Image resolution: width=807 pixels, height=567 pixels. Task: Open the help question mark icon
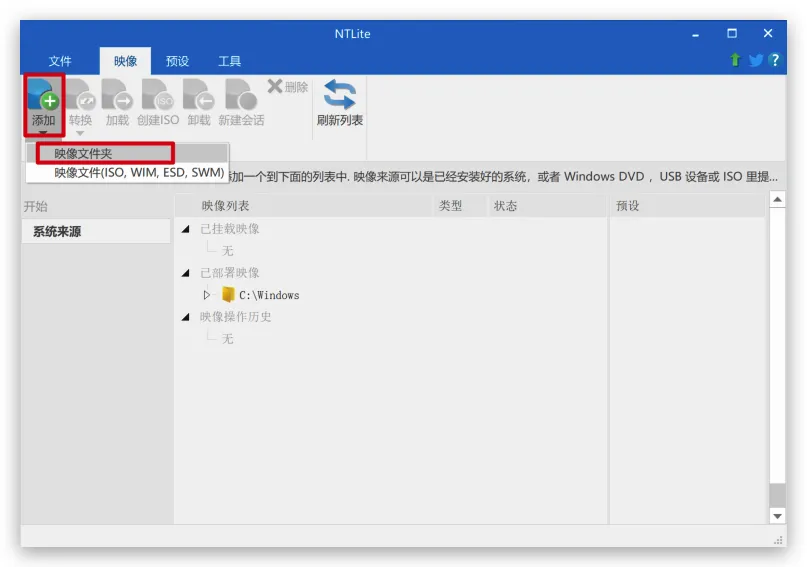point(774,60)
